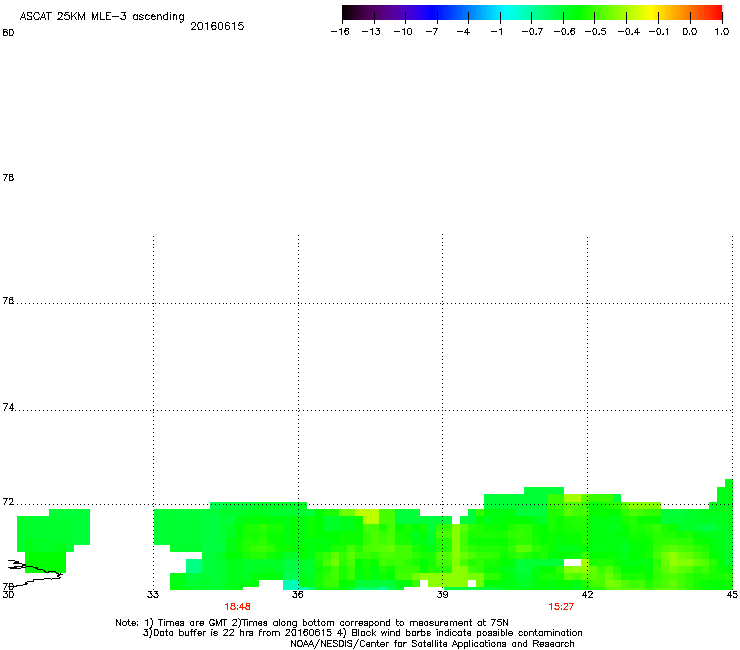Click the isolated green data patch near 31E

tap(53, 540)
